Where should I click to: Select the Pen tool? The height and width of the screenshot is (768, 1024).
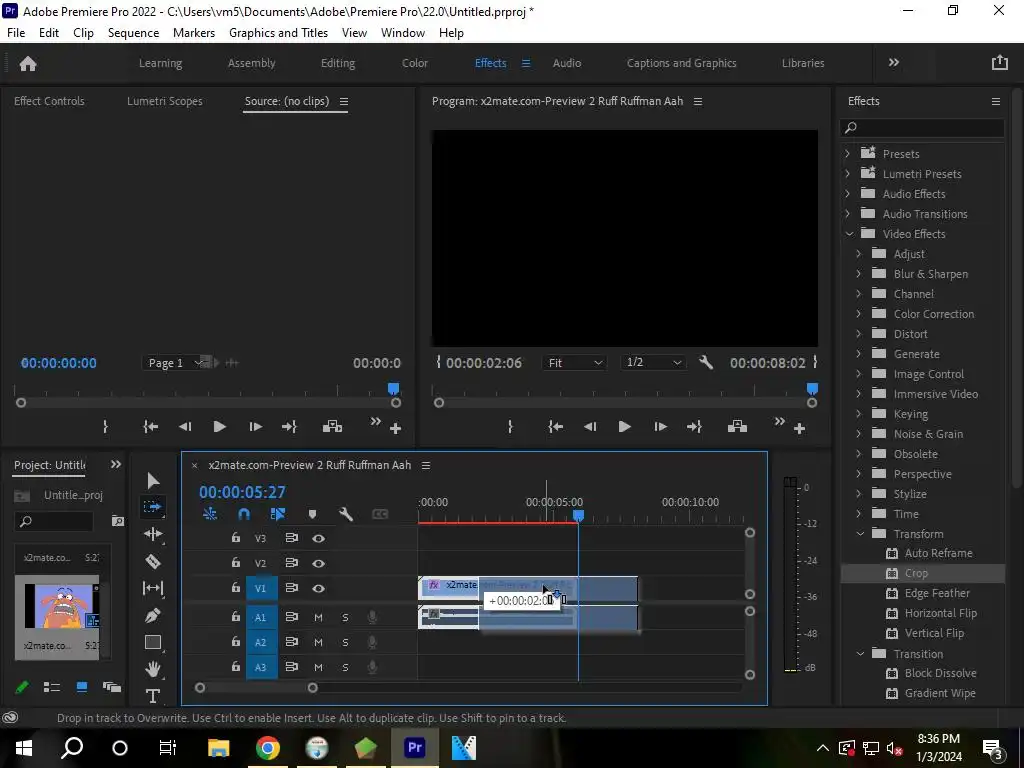[153, 615]
